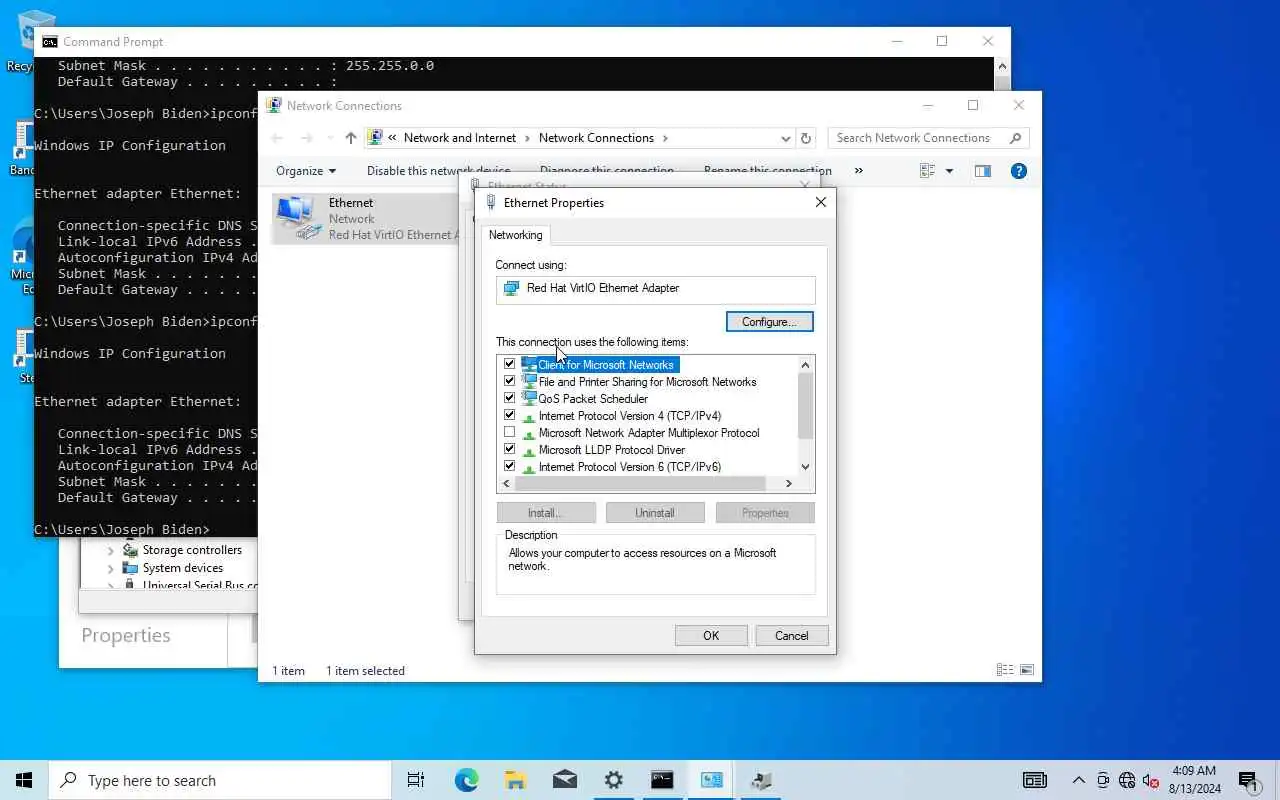
Task: Open address bar history dropdown
Action: click(786, 138)
